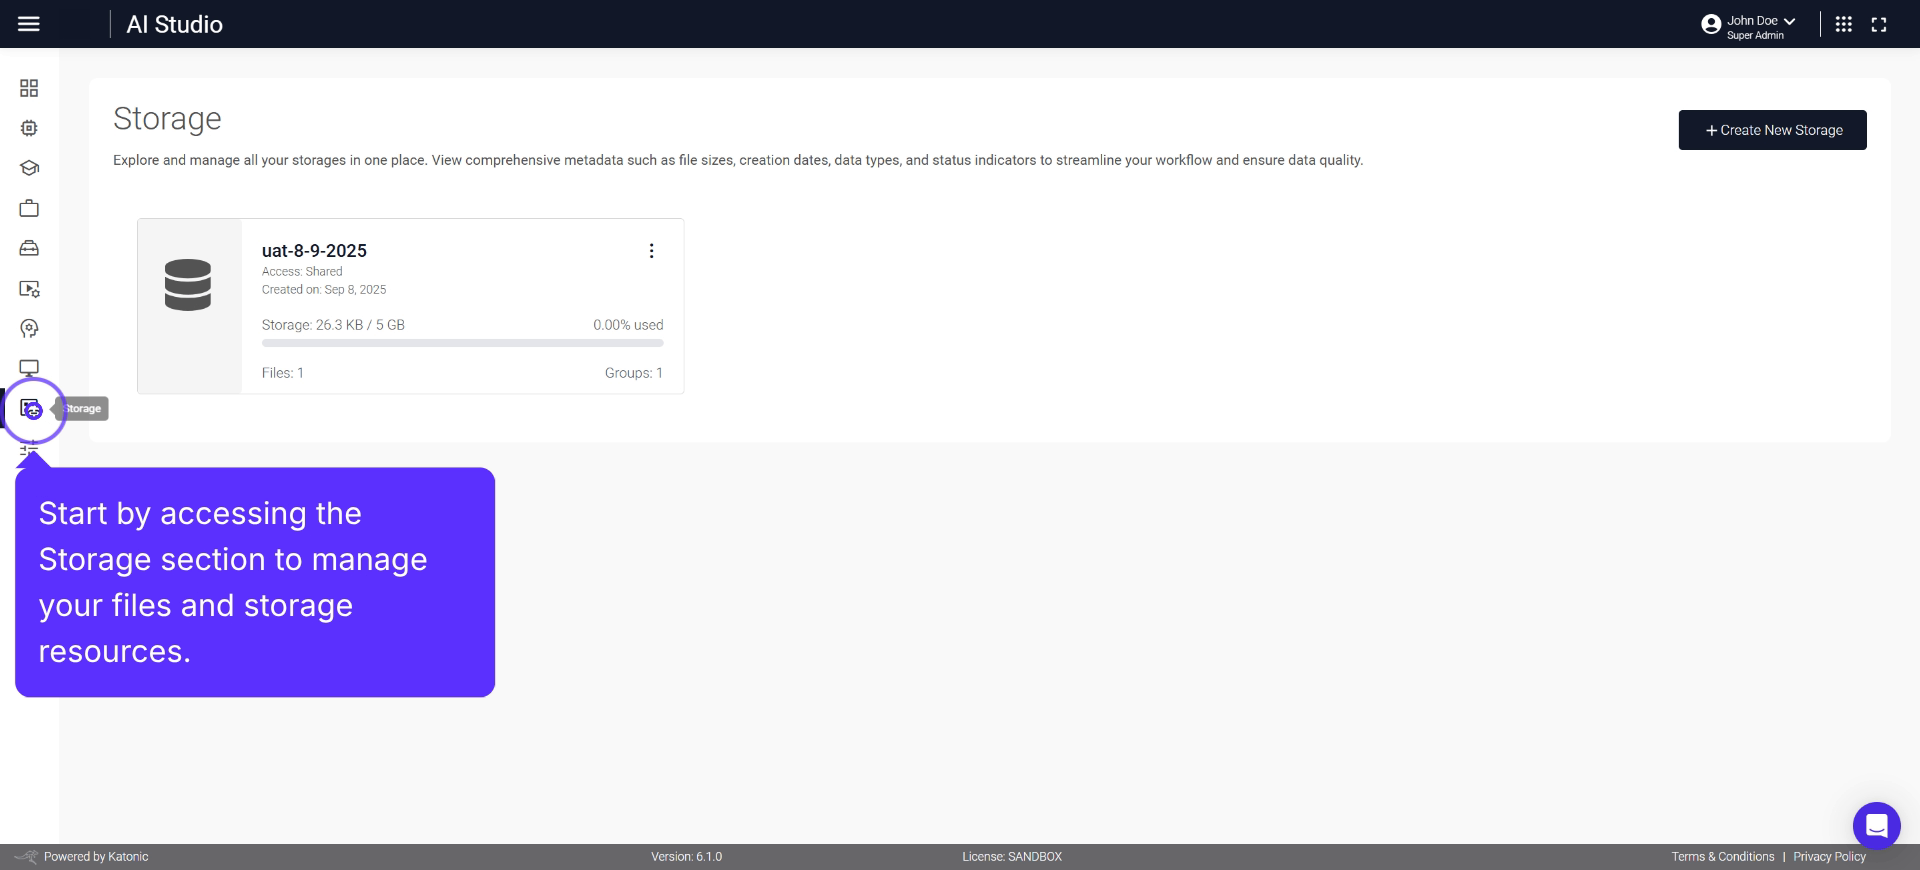Open the briefcase icon in sidebar
The height and width of the screenshot is (870, 1920).
tap(29, 208)
